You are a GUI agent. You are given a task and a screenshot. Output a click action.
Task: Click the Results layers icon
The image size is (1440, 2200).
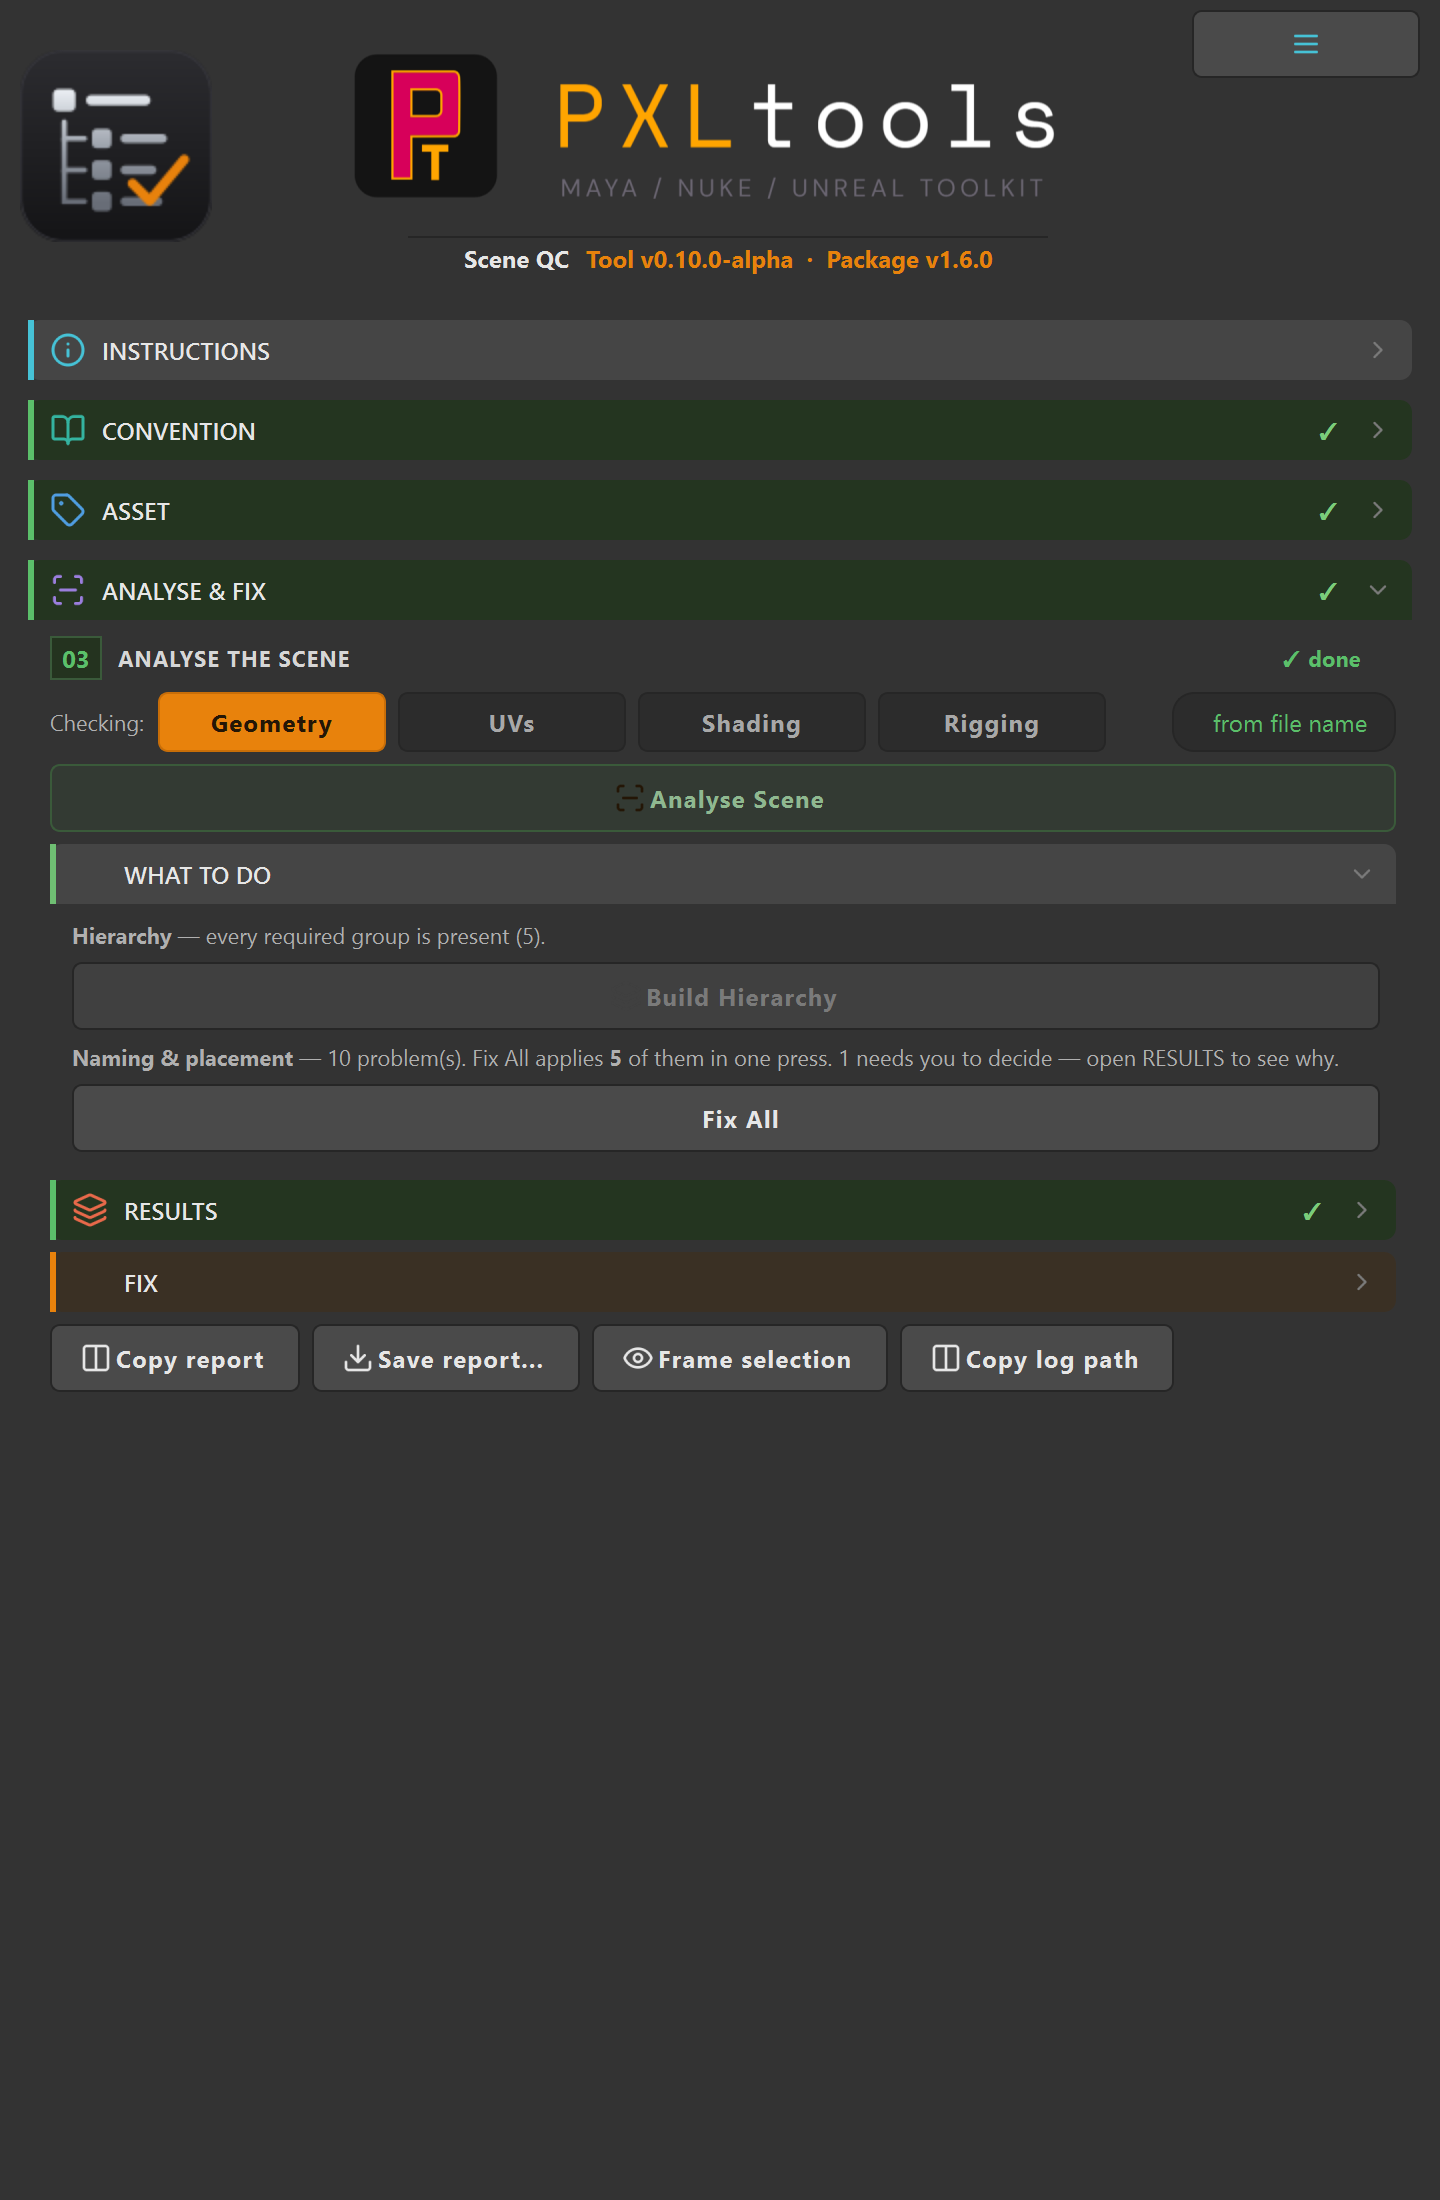tap(90, 1210)
